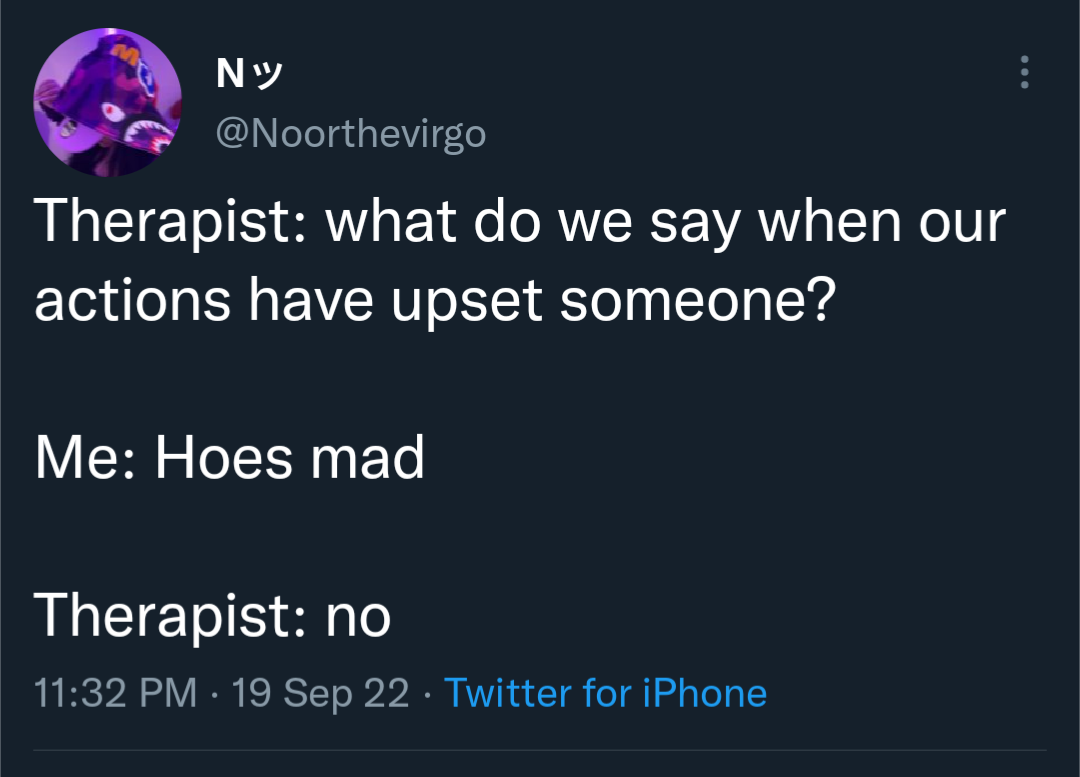Screen dimensions: 1080x777
Task: Click the display name N ツ
Action: pos(249,72)
